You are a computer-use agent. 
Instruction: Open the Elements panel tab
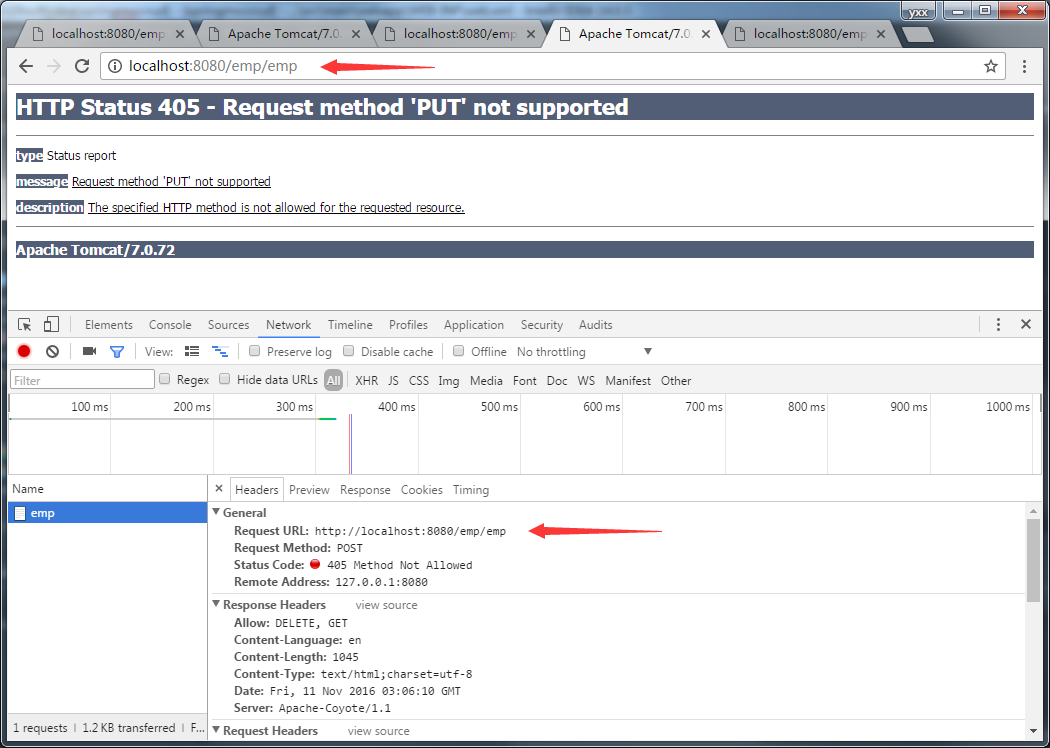108,325
